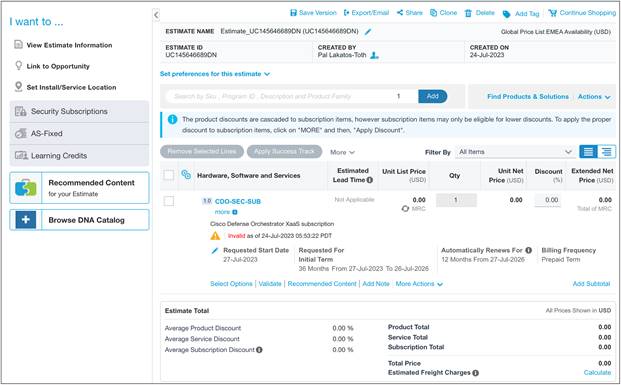Screen dimensions: 621x385
Task: Edit estimate name with the pencil icon
Action: tap(368, 31)
